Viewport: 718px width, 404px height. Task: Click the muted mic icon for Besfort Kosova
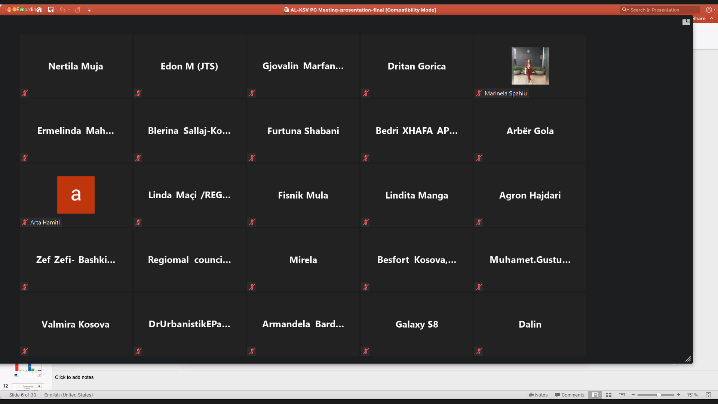coord(365,287)
